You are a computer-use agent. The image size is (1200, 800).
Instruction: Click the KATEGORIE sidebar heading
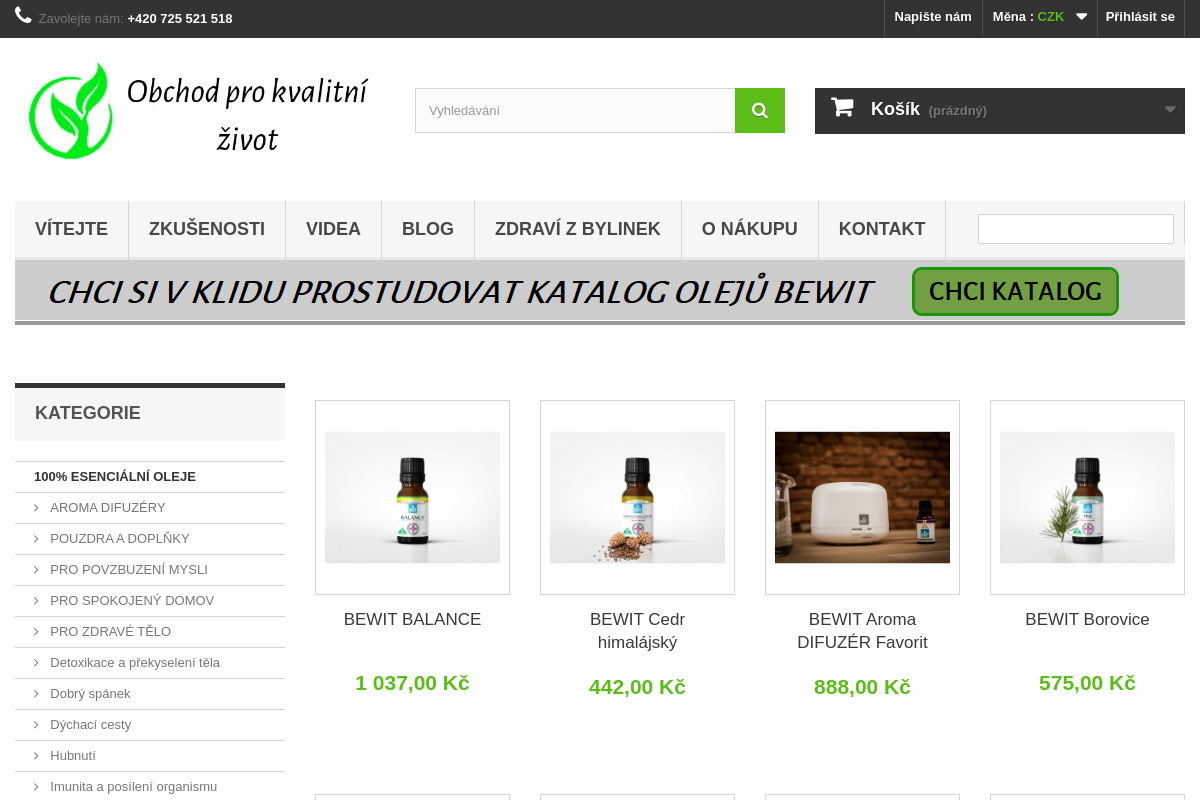click(x=88, y=413)
